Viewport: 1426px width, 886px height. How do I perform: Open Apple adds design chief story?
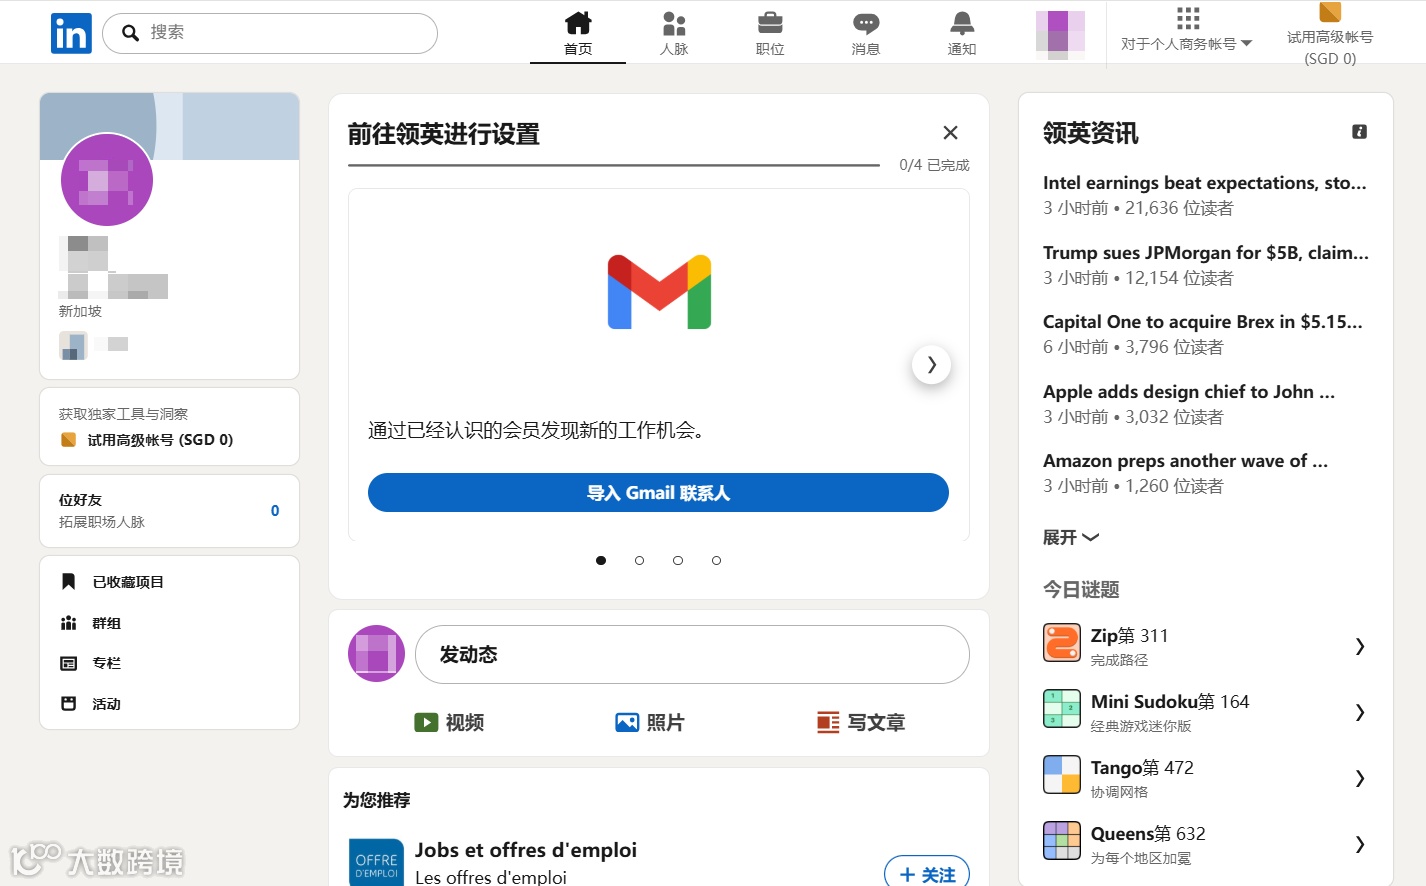click(x=1189, y=392)
